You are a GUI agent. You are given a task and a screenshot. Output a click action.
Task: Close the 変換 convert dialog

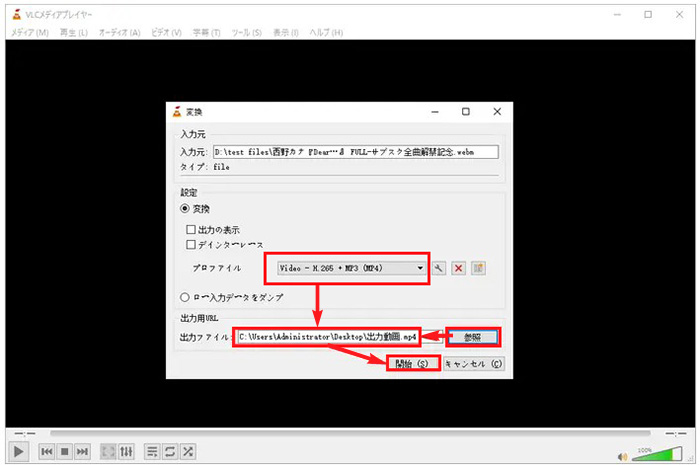pyautogui.click(x=497, y=112)
